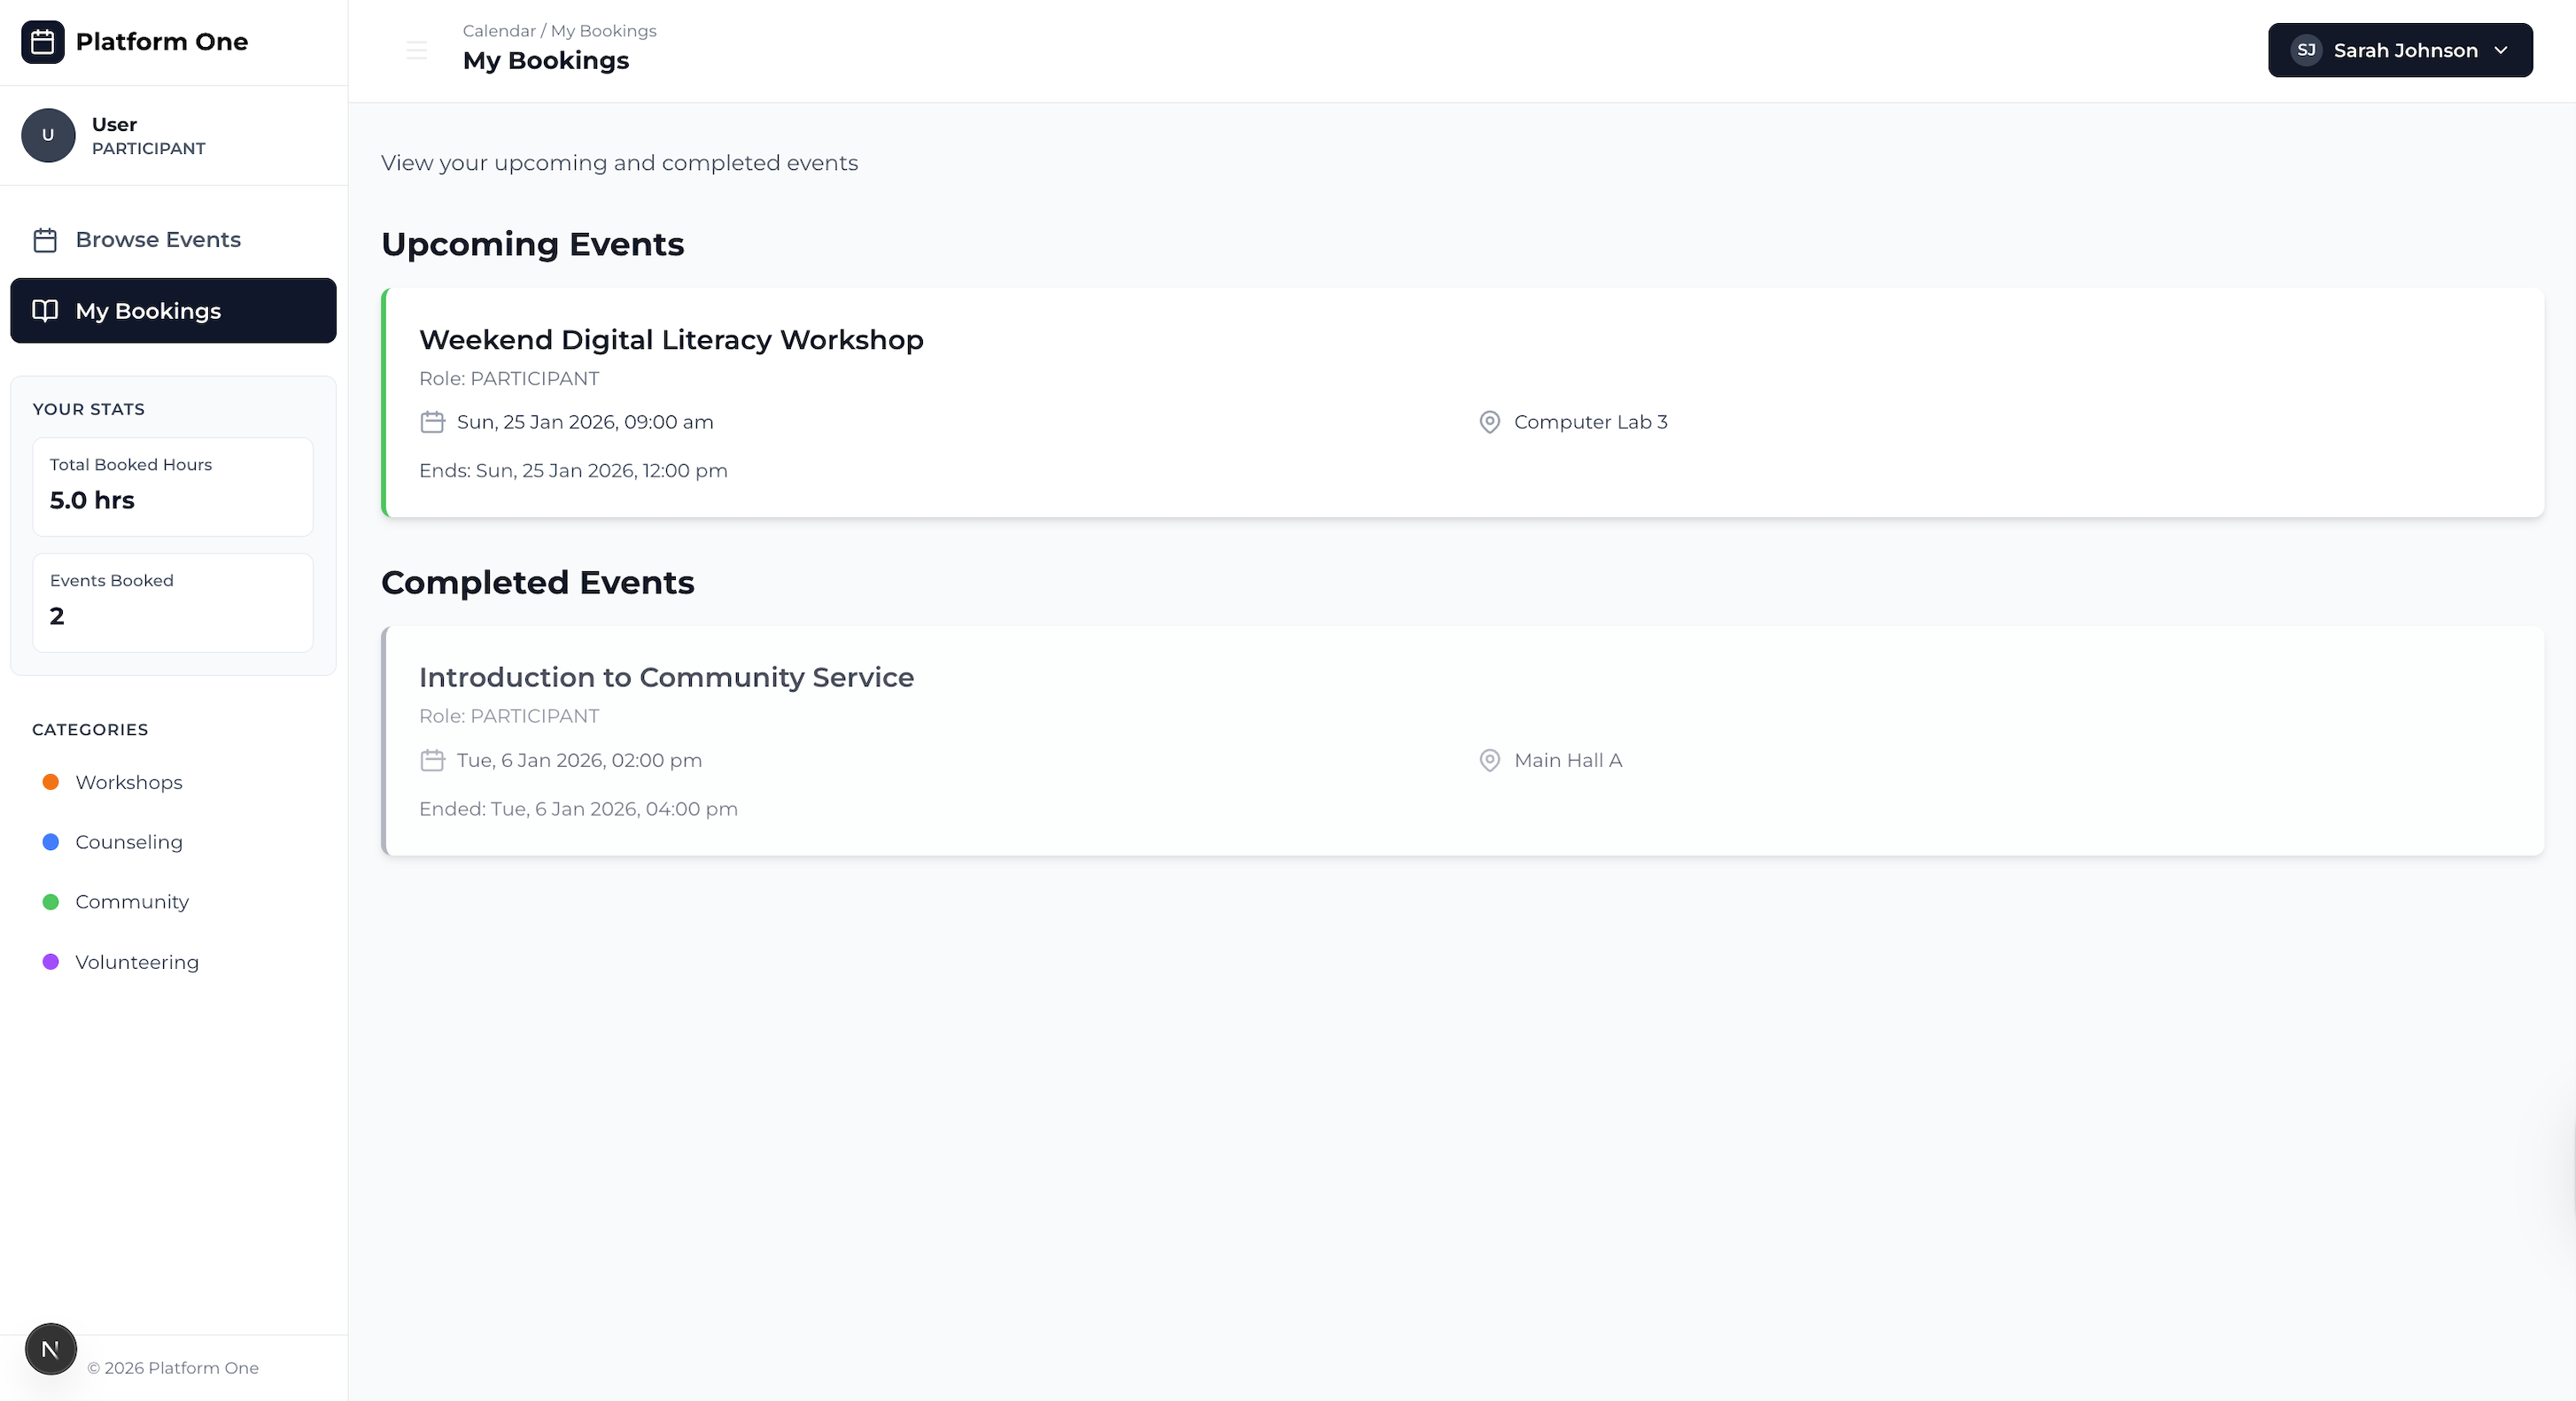
Task: Click the Calendar breadcrumb link
Action: click(x=499, y=31)
